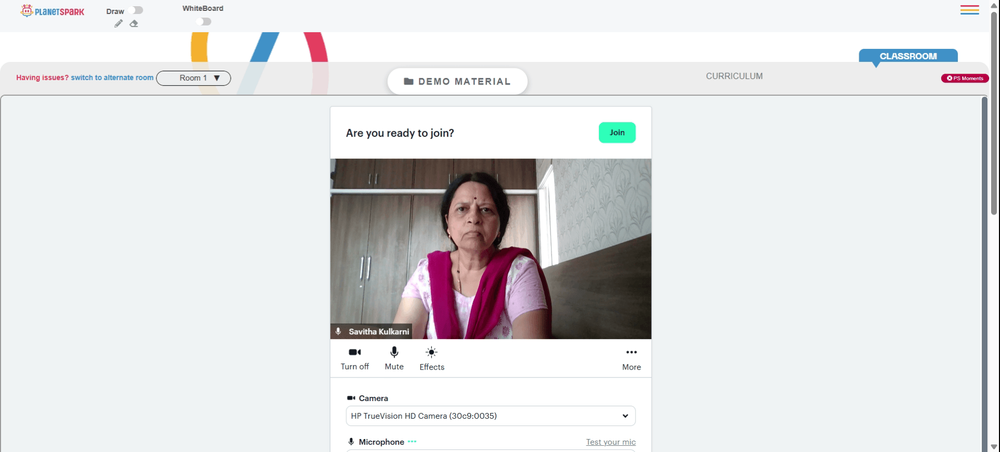Click the PS Moments button
Screen dimensions: 1000x452
pos(965,78)
